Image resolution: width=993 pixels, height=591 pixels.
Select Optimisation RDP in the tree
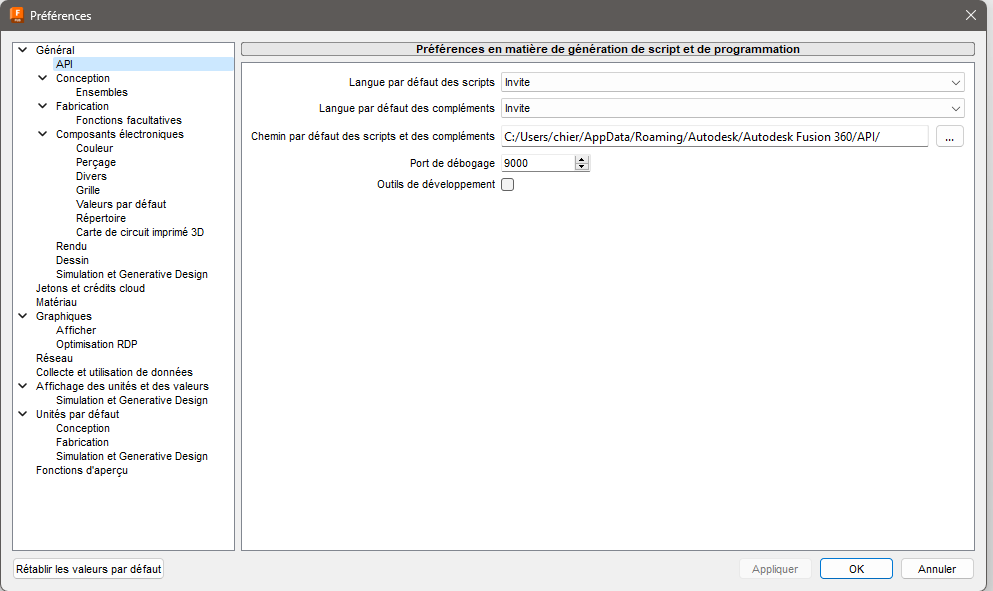click(96, 344)
